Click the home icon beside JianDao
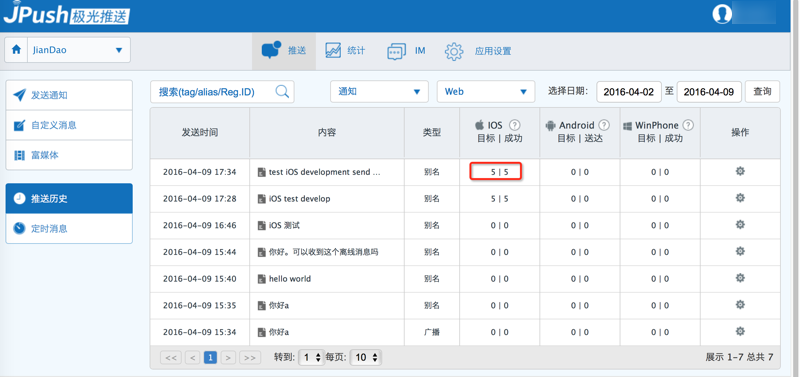The image size is (800, 377). [x=16, y=49]
